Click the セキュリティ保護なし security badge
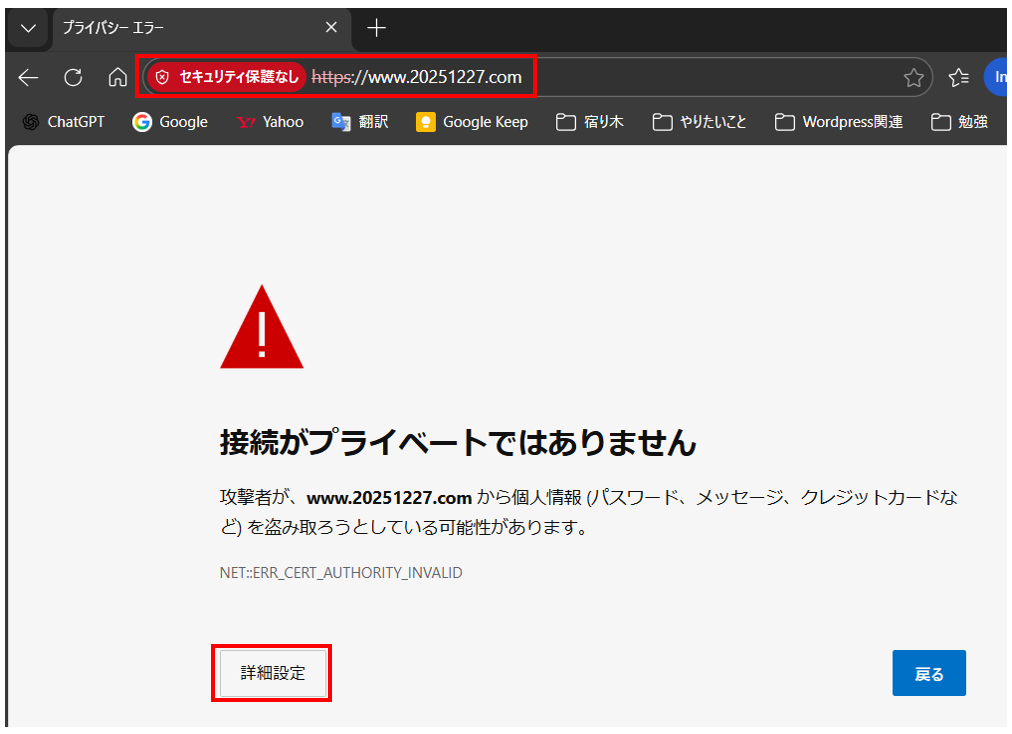 click(x=227, y=77)
